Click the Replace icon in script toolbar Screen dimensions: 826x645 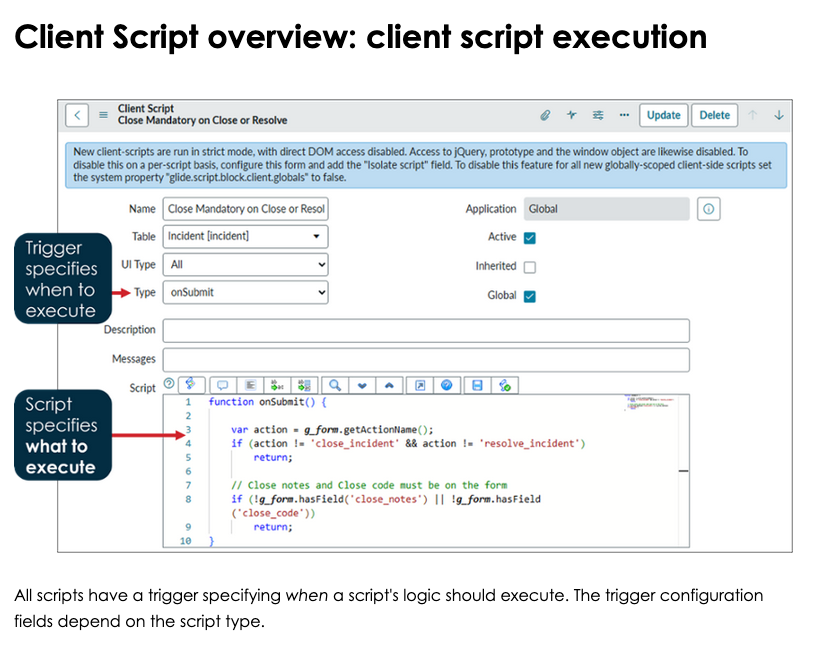click(x=277, y=385)
